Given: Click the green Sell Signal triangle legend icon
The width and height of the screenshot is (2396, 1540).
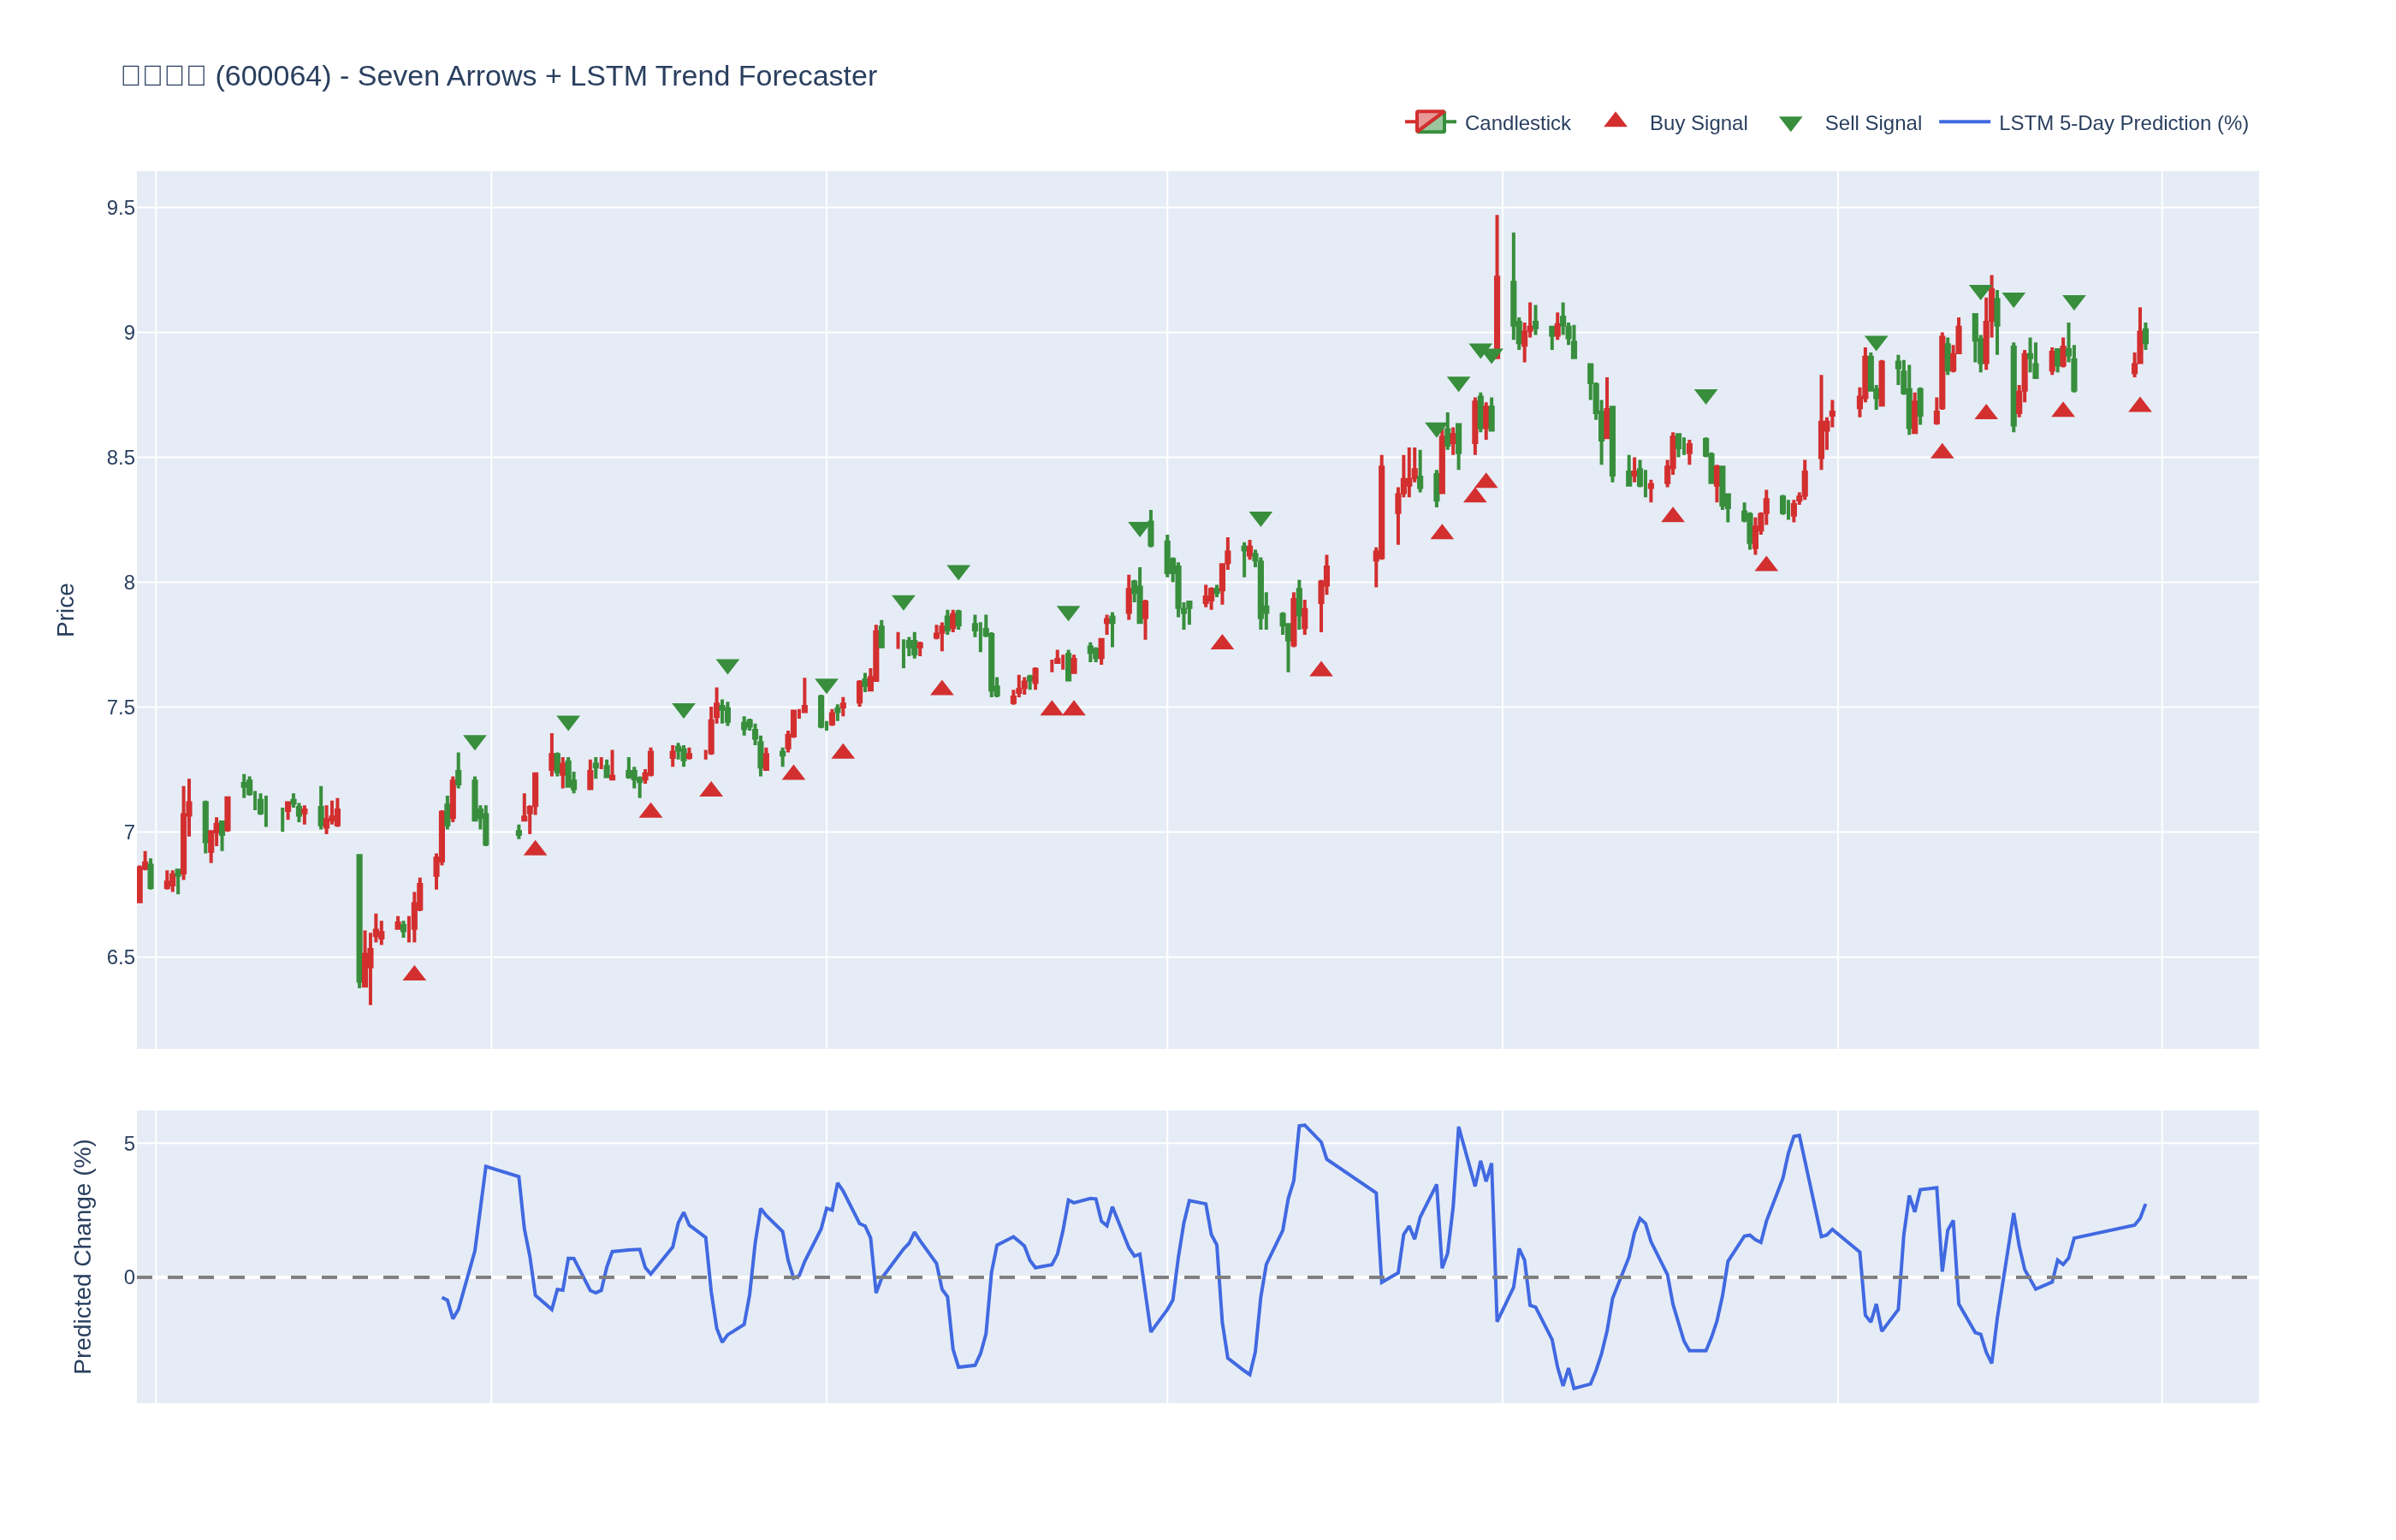Looking at the screenshot, I should [1790, 124].
